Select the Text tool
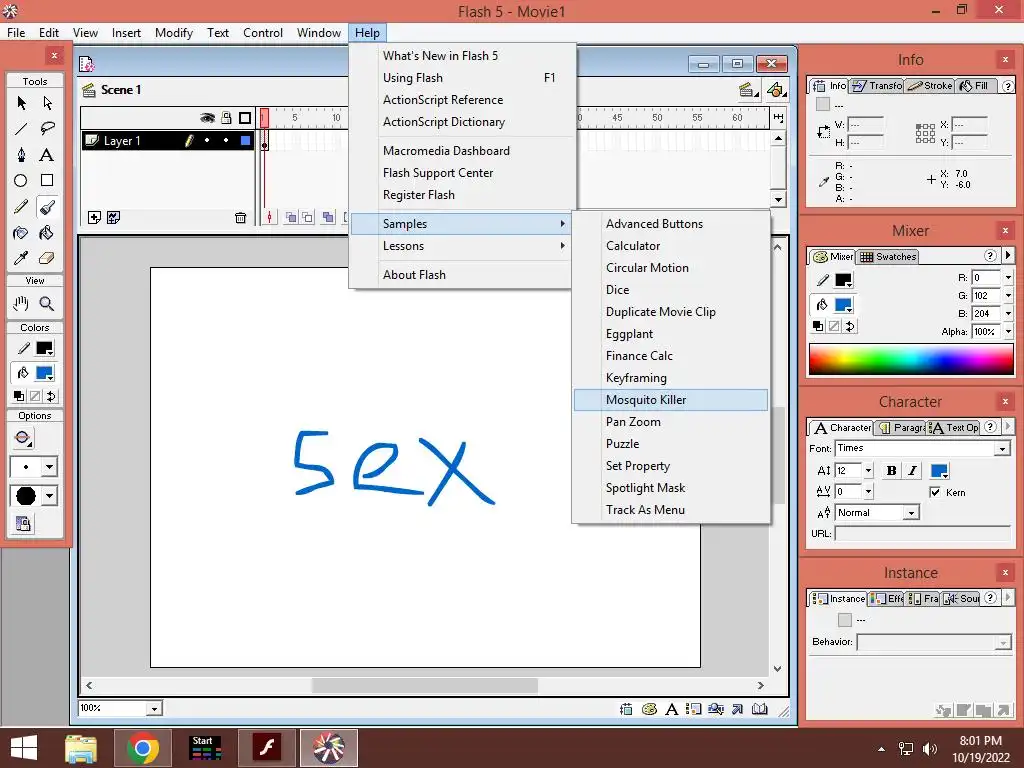This screenshot has width=1024, height=768. click(x=47, y=155)
